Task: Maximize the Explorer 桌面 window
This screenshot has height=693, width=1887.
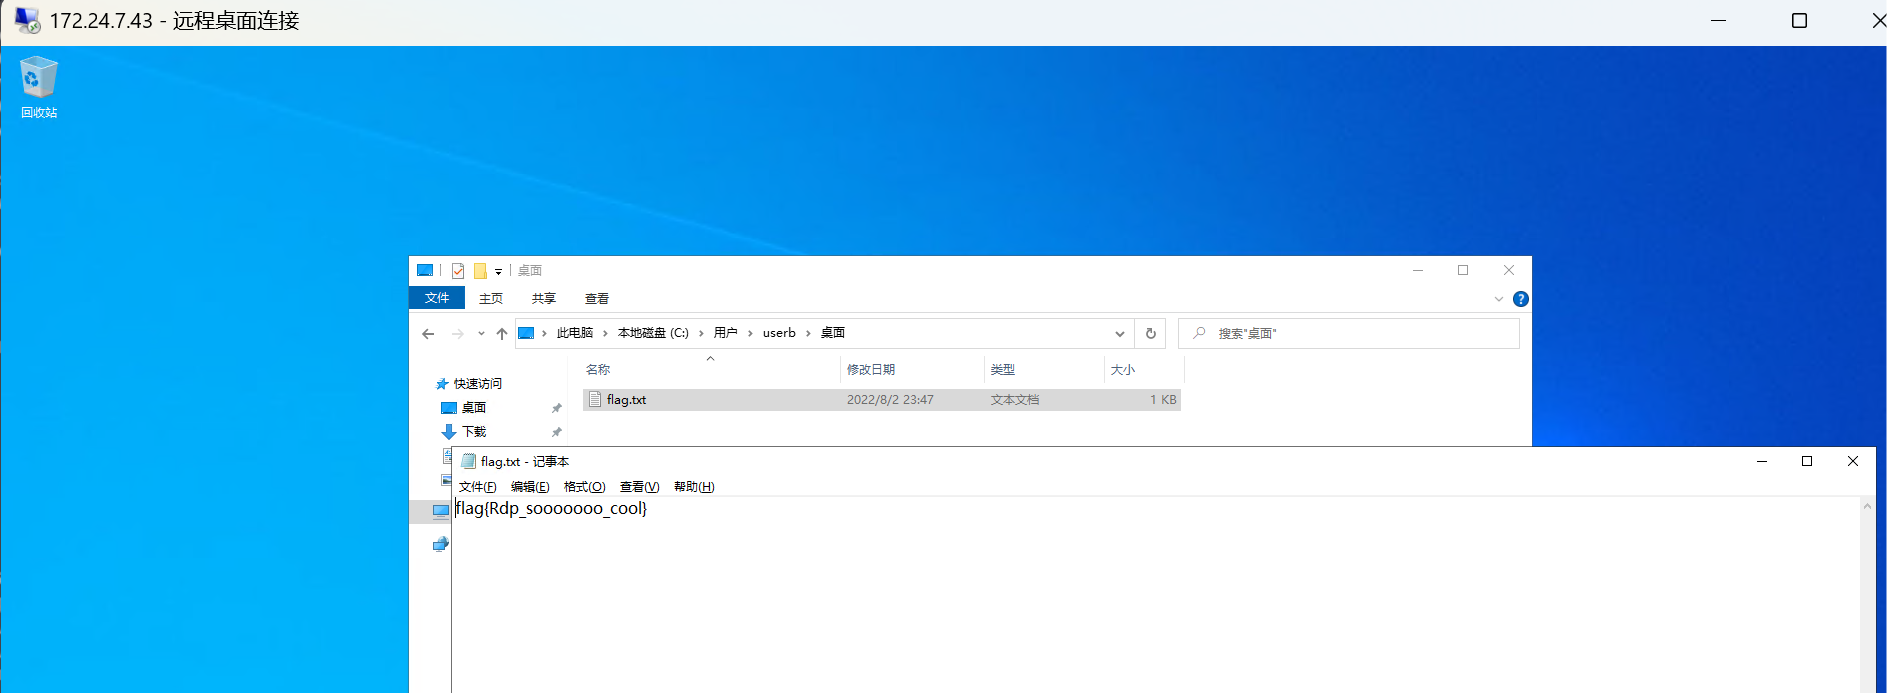Action: 1463,270
